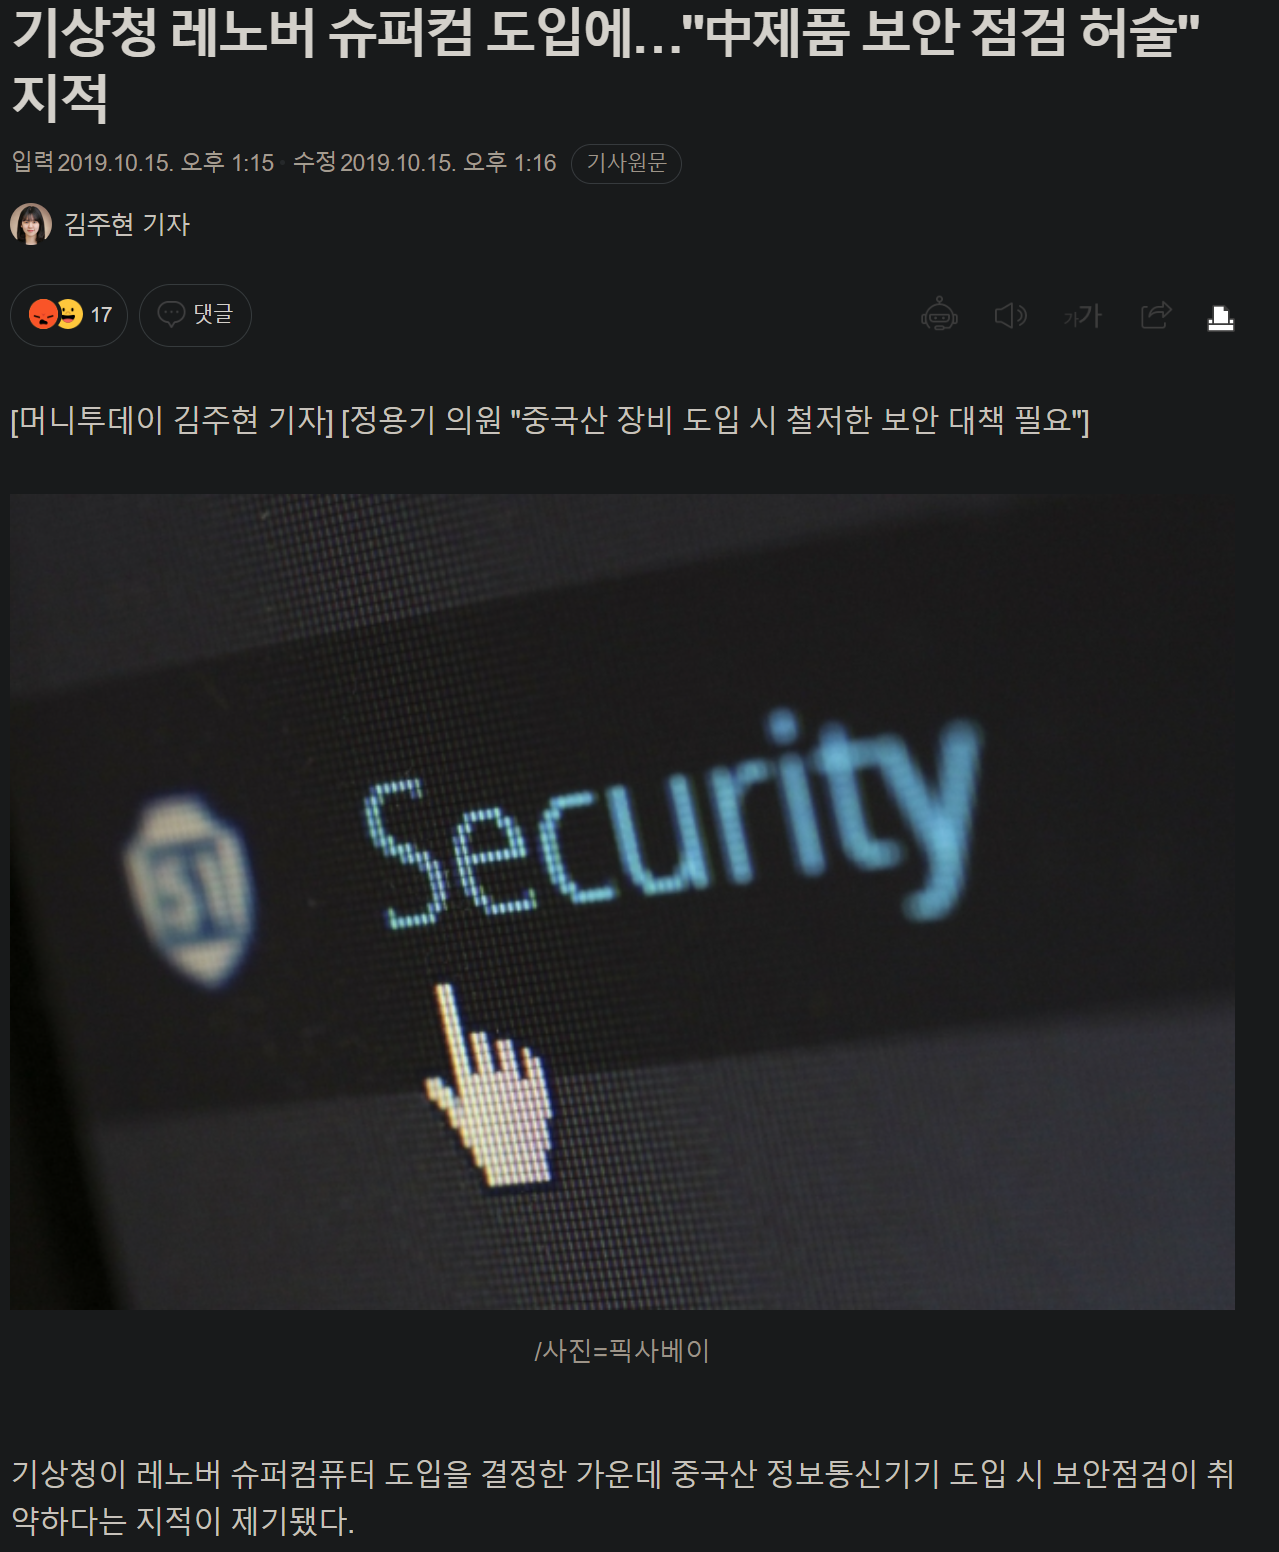Print the article with the printer icon
The width and height of the screenshot is (1279, 1552).
tap(1221, 318)
